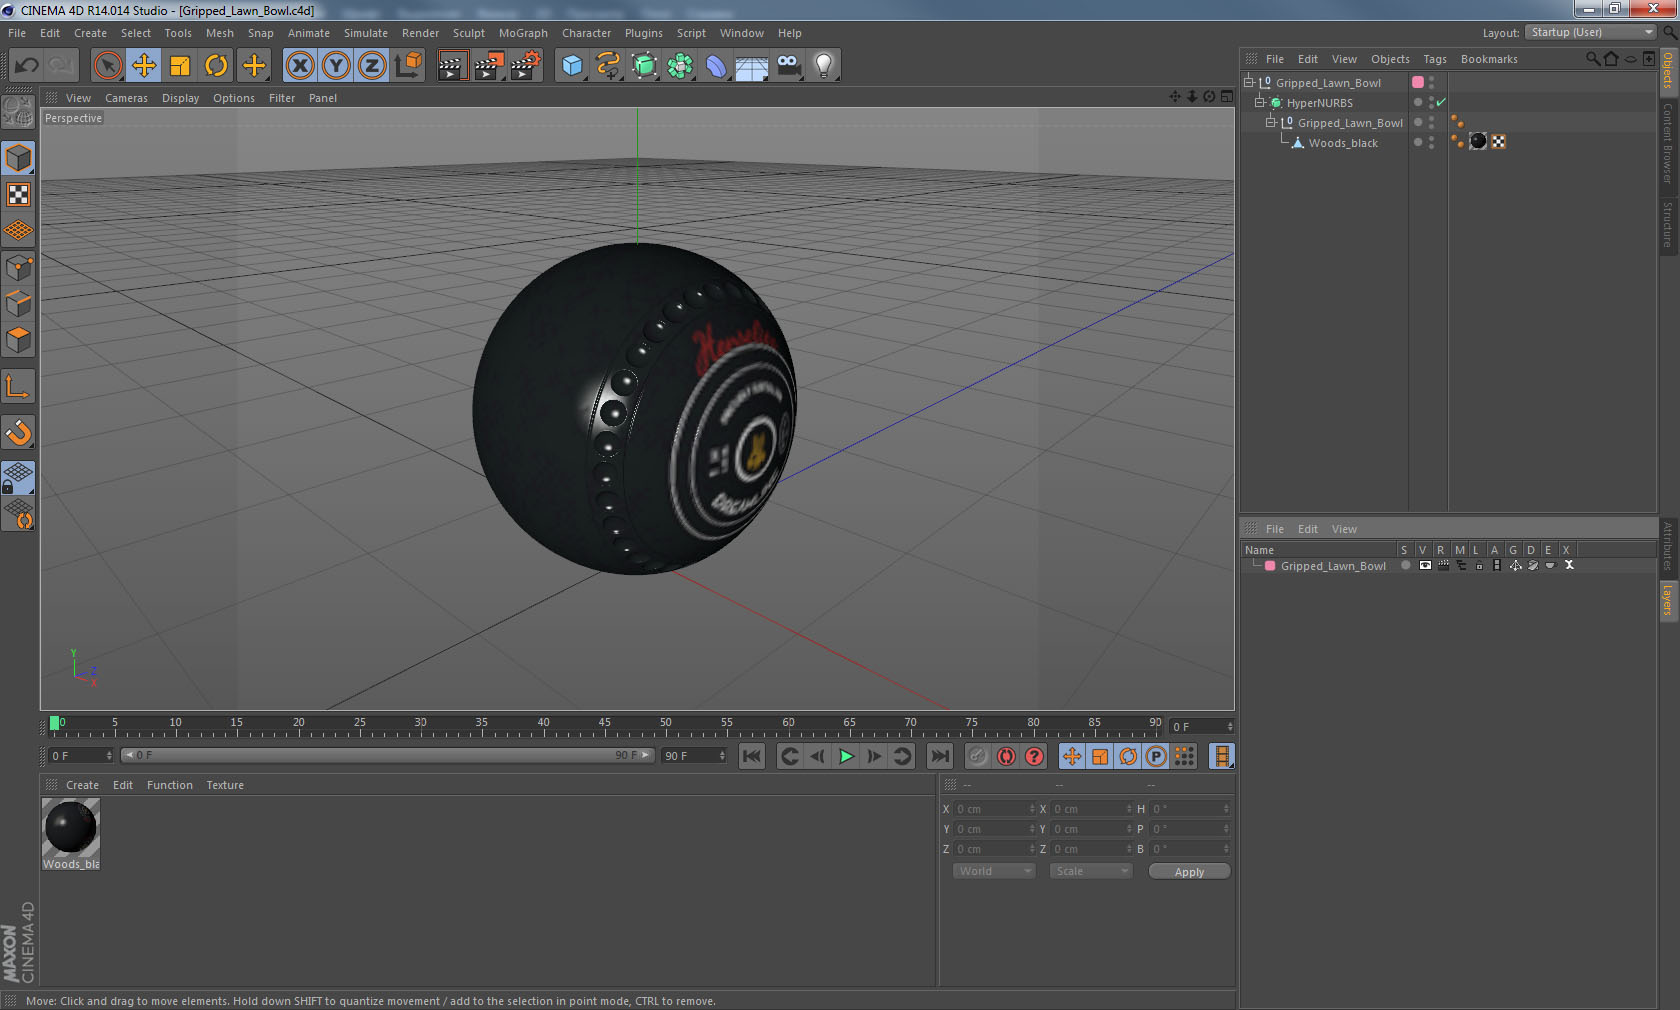Screen dimensions: 1680x1010
Task: Enable axis tool L icon
Action: 18,386
